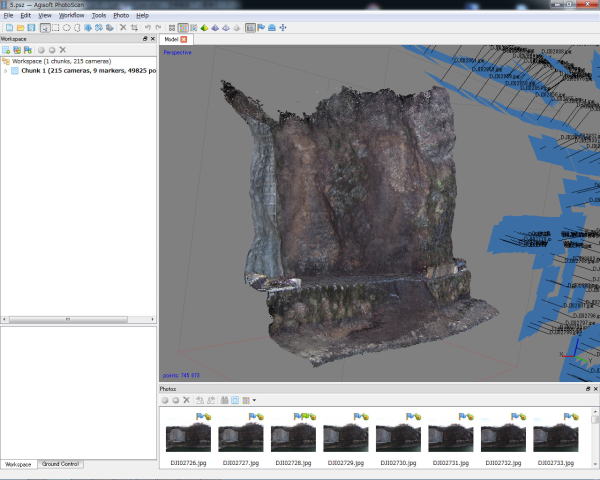Open the Help menu
This screenshot has width=600, height=480.
point(142,15)
